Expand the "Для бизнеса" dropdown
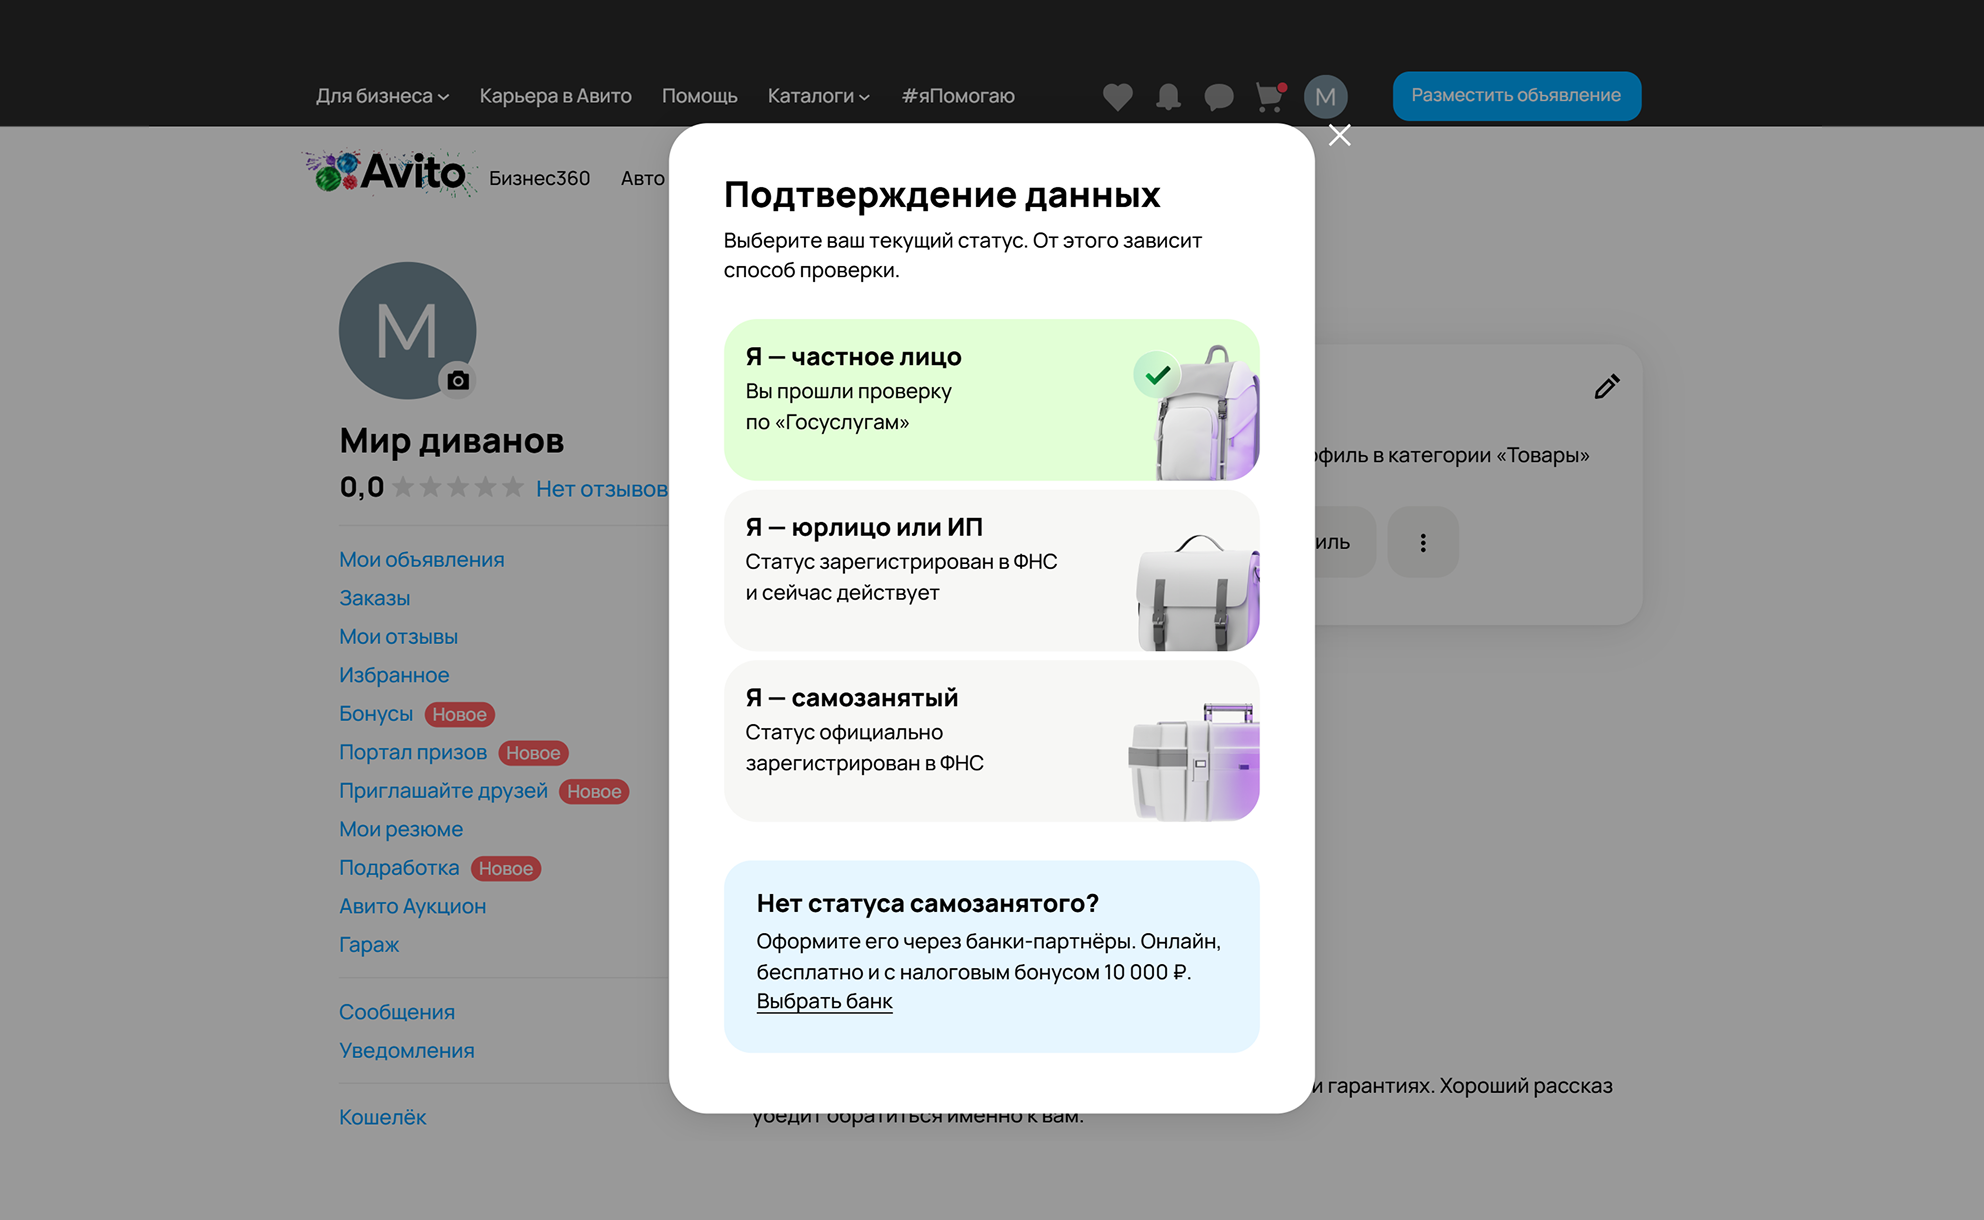This screenshot has width=1984, height=1220. 381,96
